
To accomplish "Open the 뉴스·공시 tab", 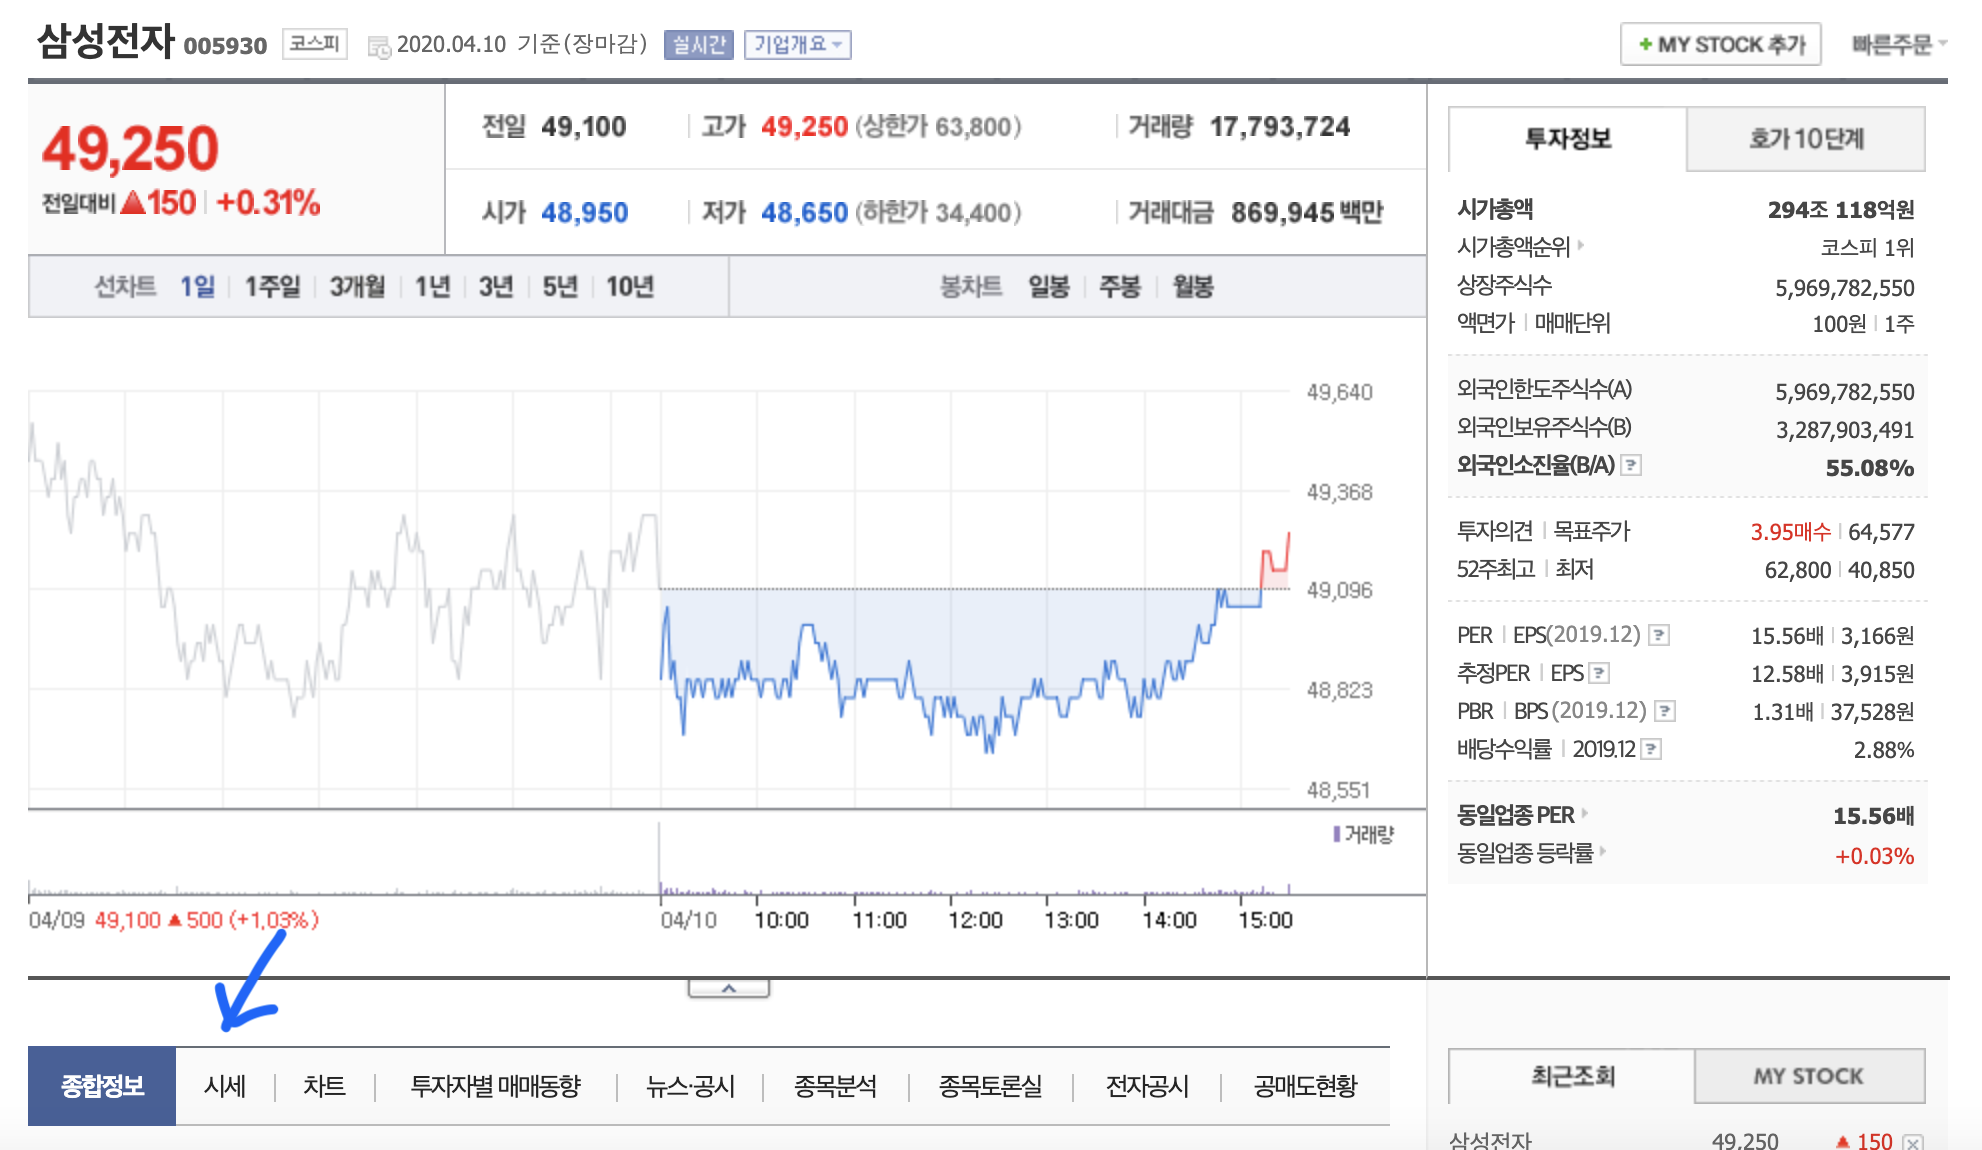I will click(690, 1086).
